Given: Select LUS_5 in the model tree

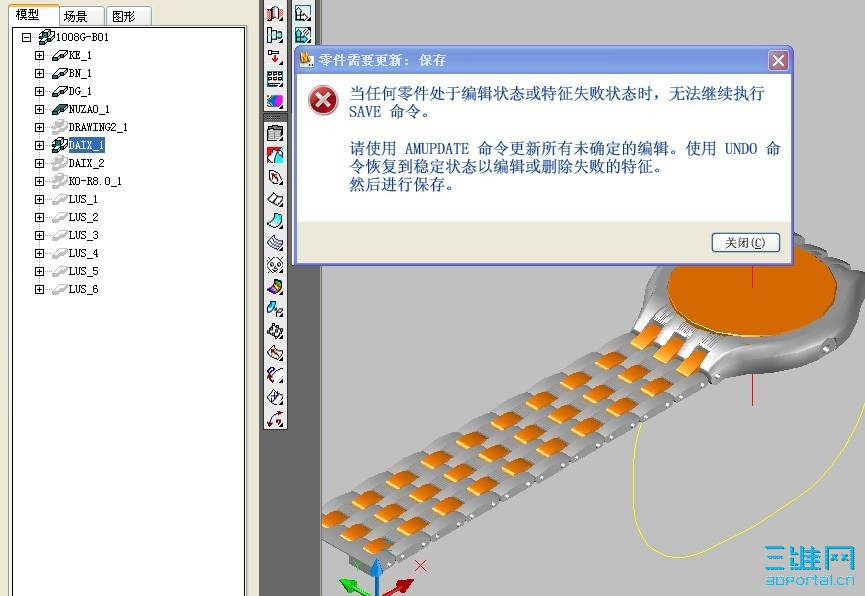Looking at the screenshot, I should [83, 271].
